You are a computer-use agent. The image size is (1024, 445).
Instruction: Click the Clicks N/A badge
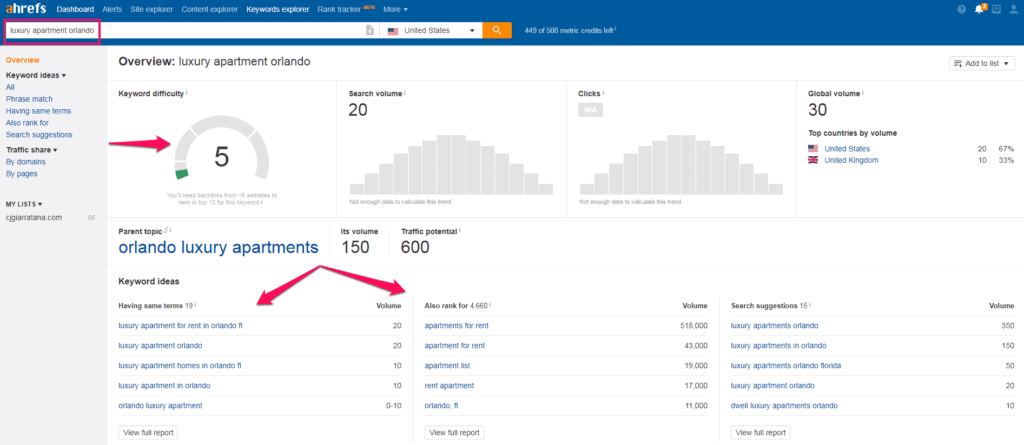pyautogui.click(x=590, y=110)
